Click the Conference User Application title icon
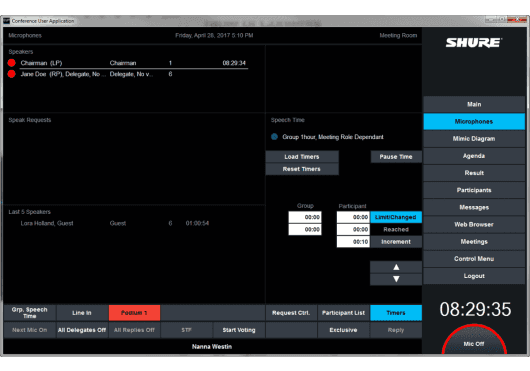Viewport: 530px width, 371px height. tap(6, 21)
